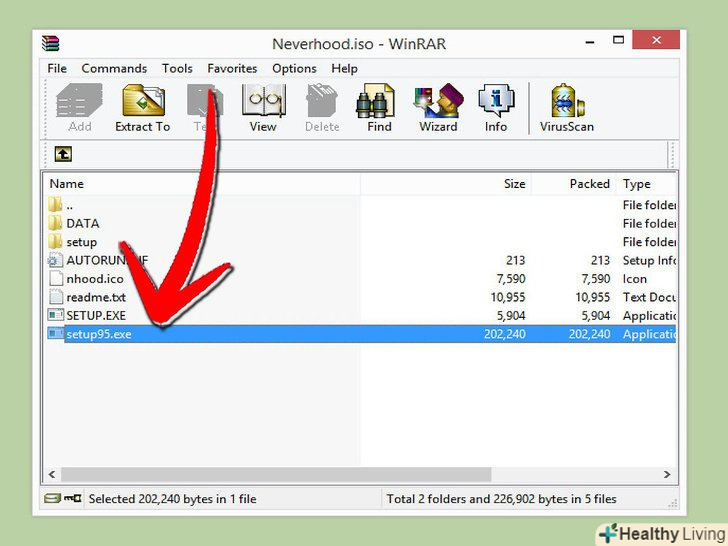Select the DATA folder name
The image size is (728, 546).
coord(83,223)
